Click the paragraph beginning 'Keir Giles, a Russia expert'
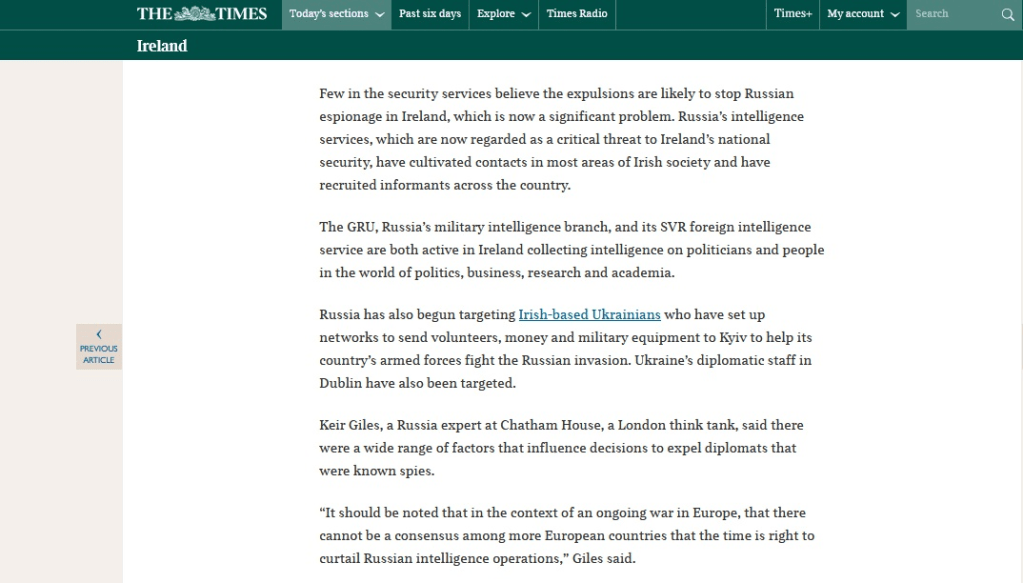This screenshot has width=1023, height=583. pyautogui.click(x=561, y=447)
